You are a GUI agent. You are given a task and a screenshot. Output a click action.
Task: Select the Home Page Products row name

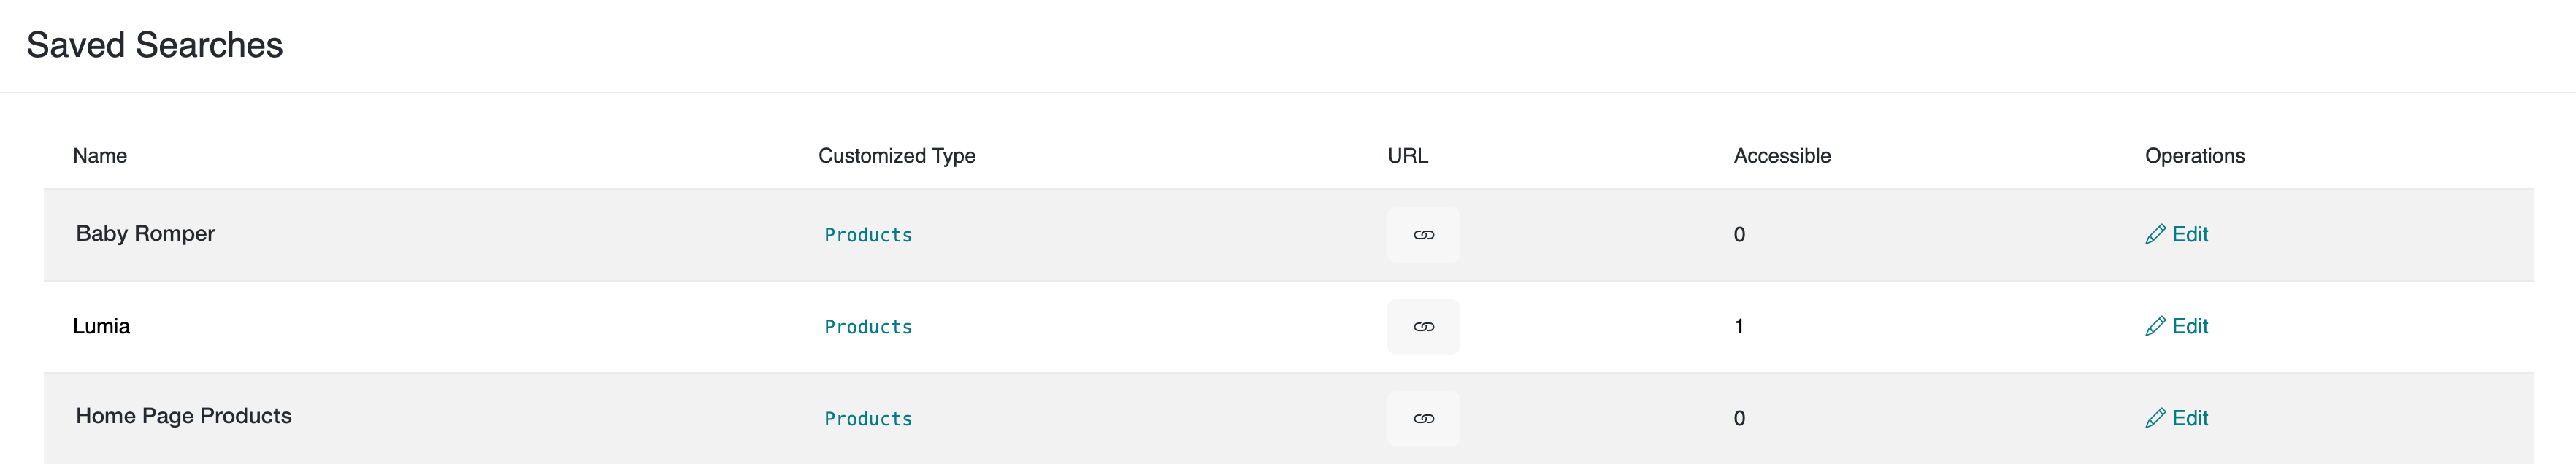point(183,416)
